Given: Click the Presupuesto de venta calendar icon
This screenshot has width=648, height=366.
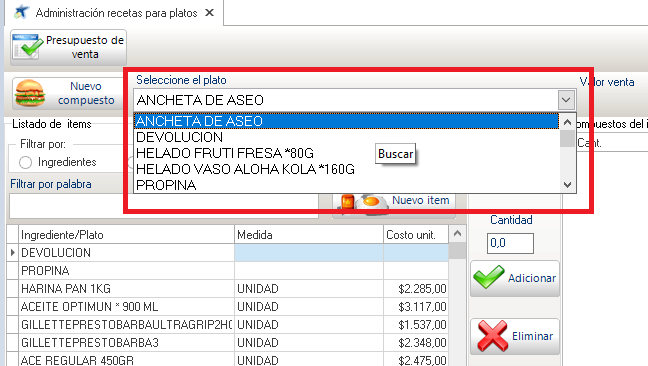Looking at the screenshot, I should 27,47.
